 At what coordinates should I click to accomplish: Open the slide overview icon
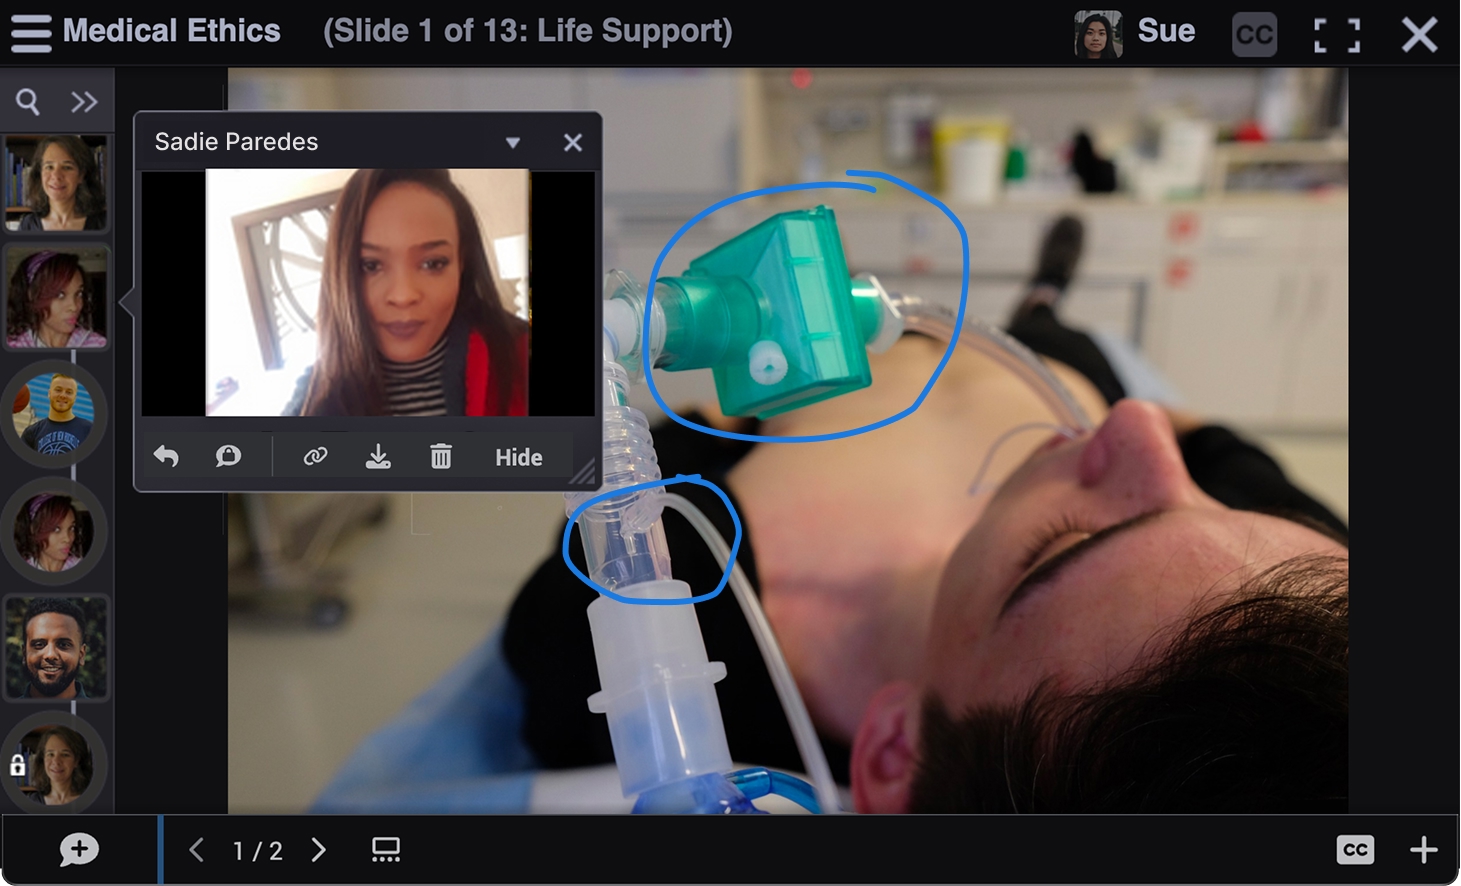coord(386,850)
